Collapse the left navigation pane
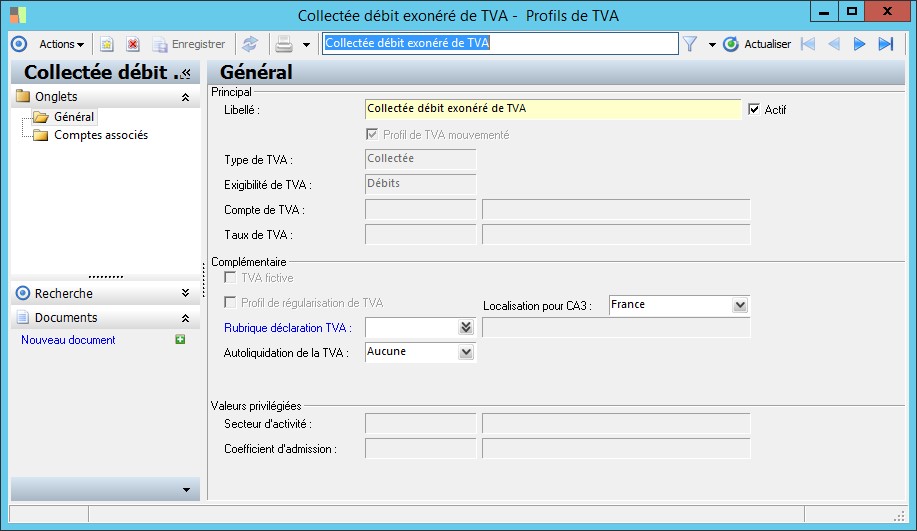 point(186,73)
